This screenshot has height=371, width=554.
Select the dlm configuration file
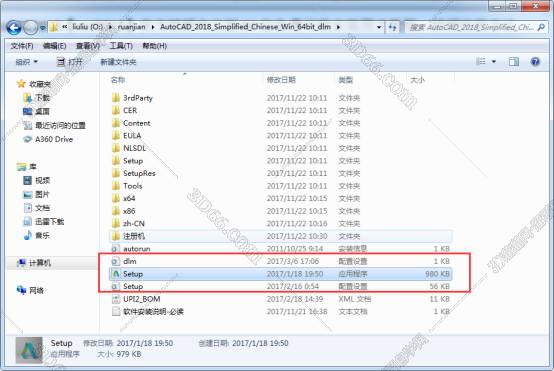(x=281, y=261)
